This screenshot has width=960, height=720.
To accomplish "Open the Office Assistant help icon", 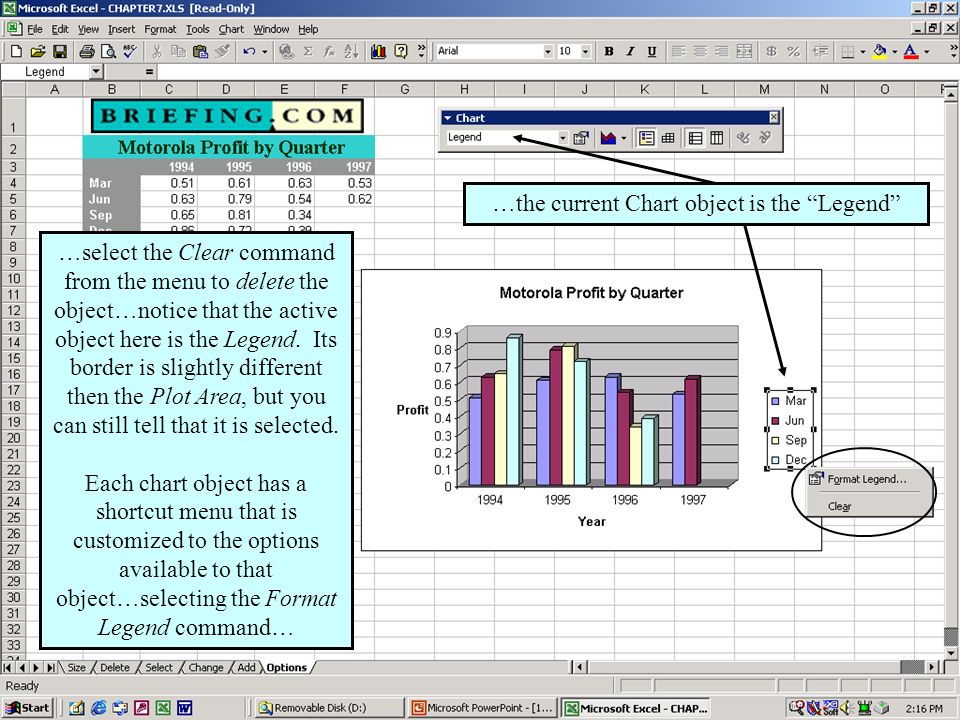I will coord(401,51).
